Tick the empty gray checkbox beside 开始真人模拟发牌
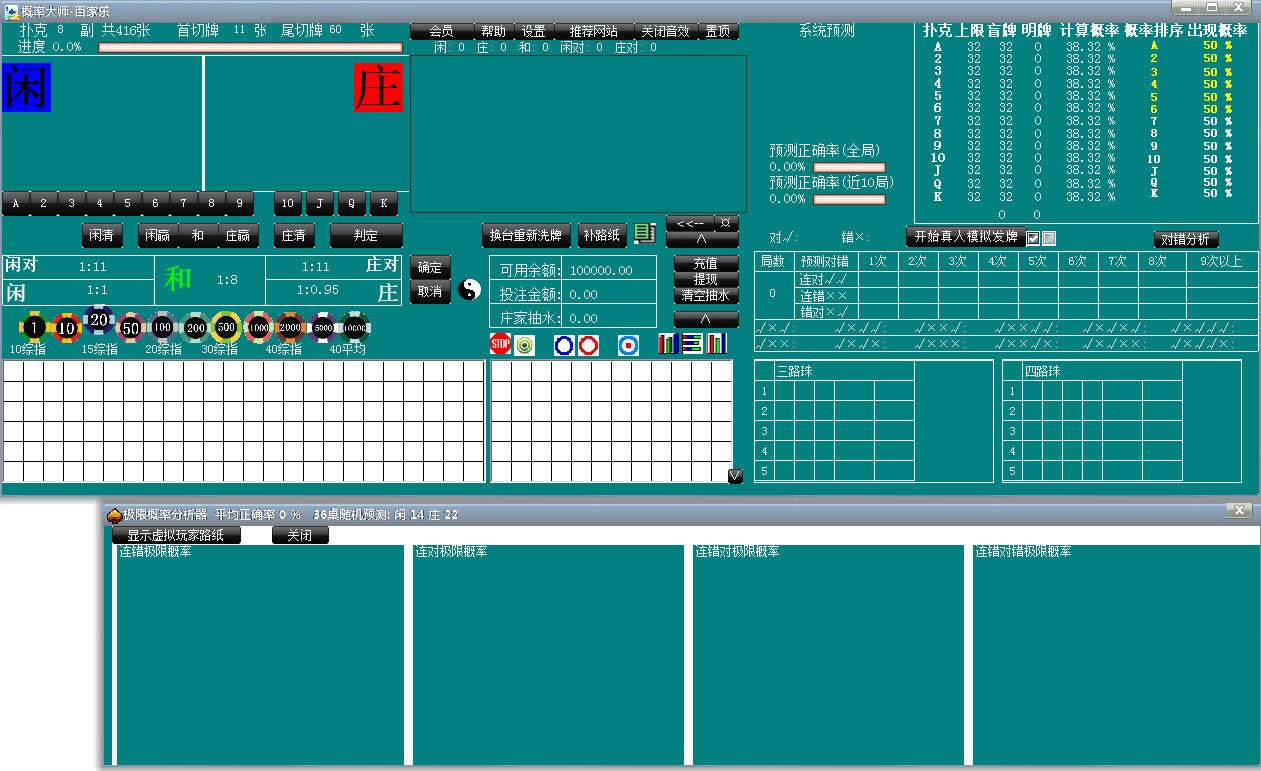 [x=1049, y=238]
